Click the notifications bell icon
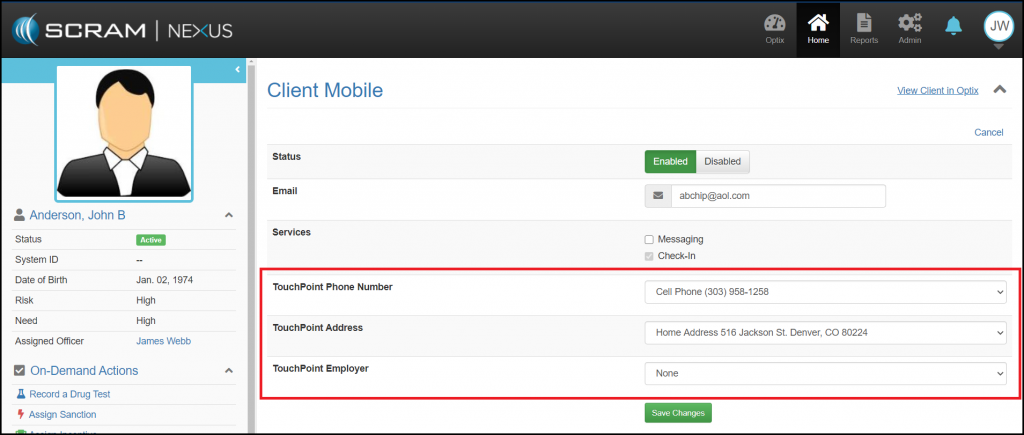The image size is (1024, 435). pyautogui.click(x=953, y=26)
